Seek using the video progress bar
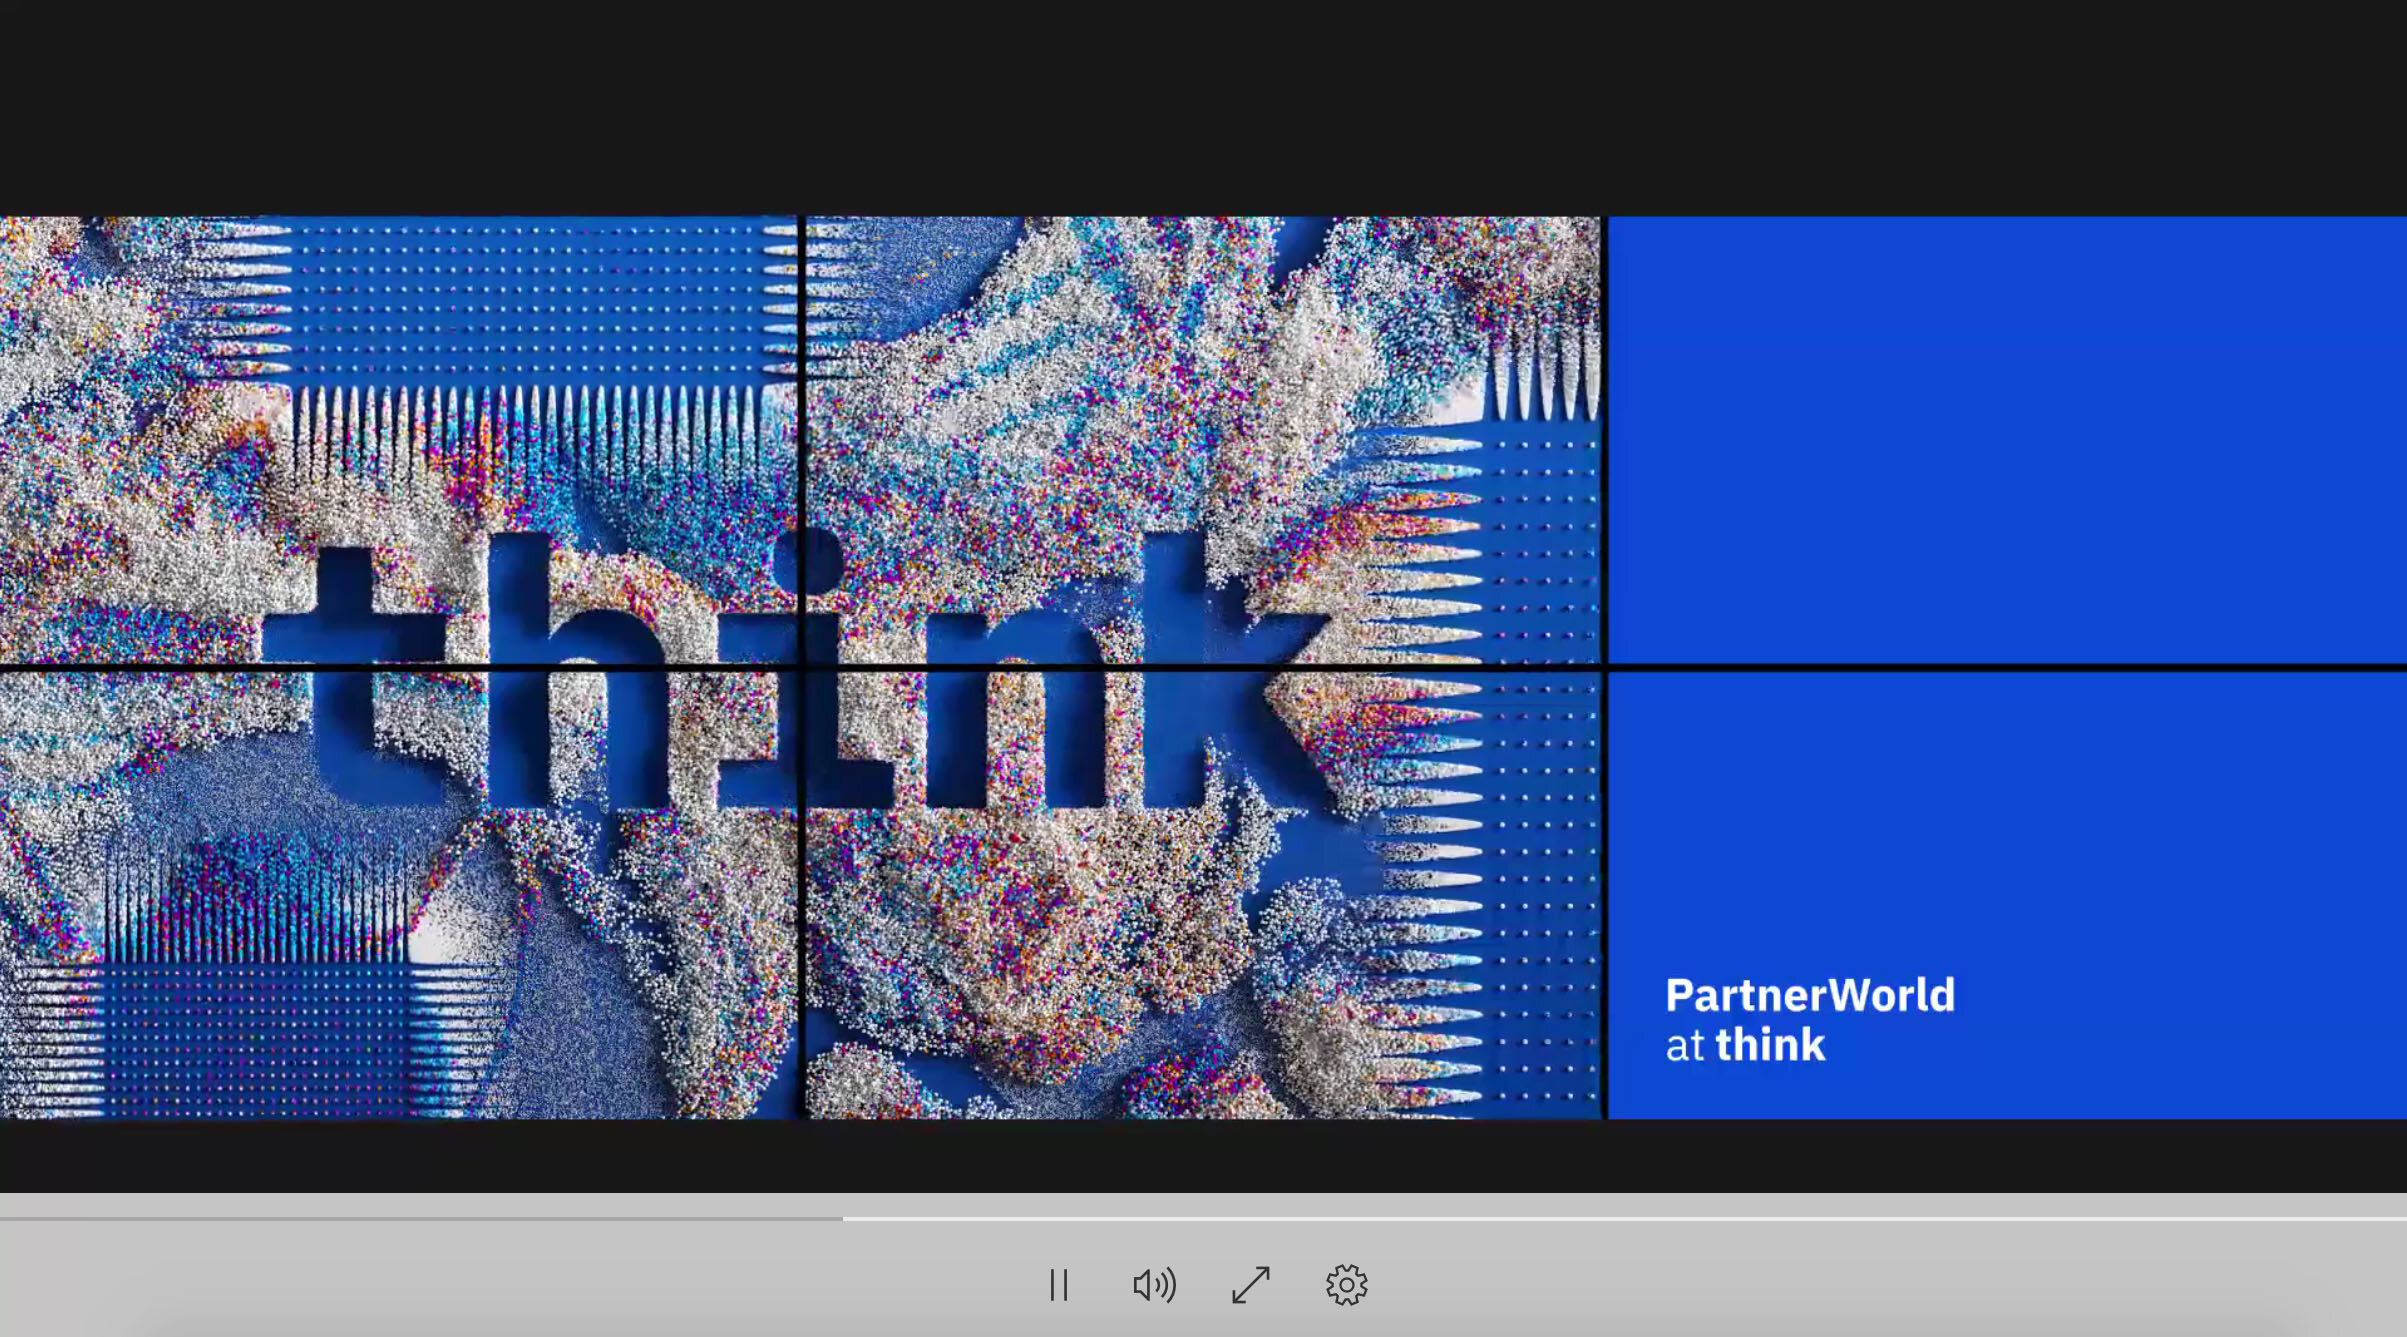Screen dimensions: 2407x1337 (1203, 1218)
